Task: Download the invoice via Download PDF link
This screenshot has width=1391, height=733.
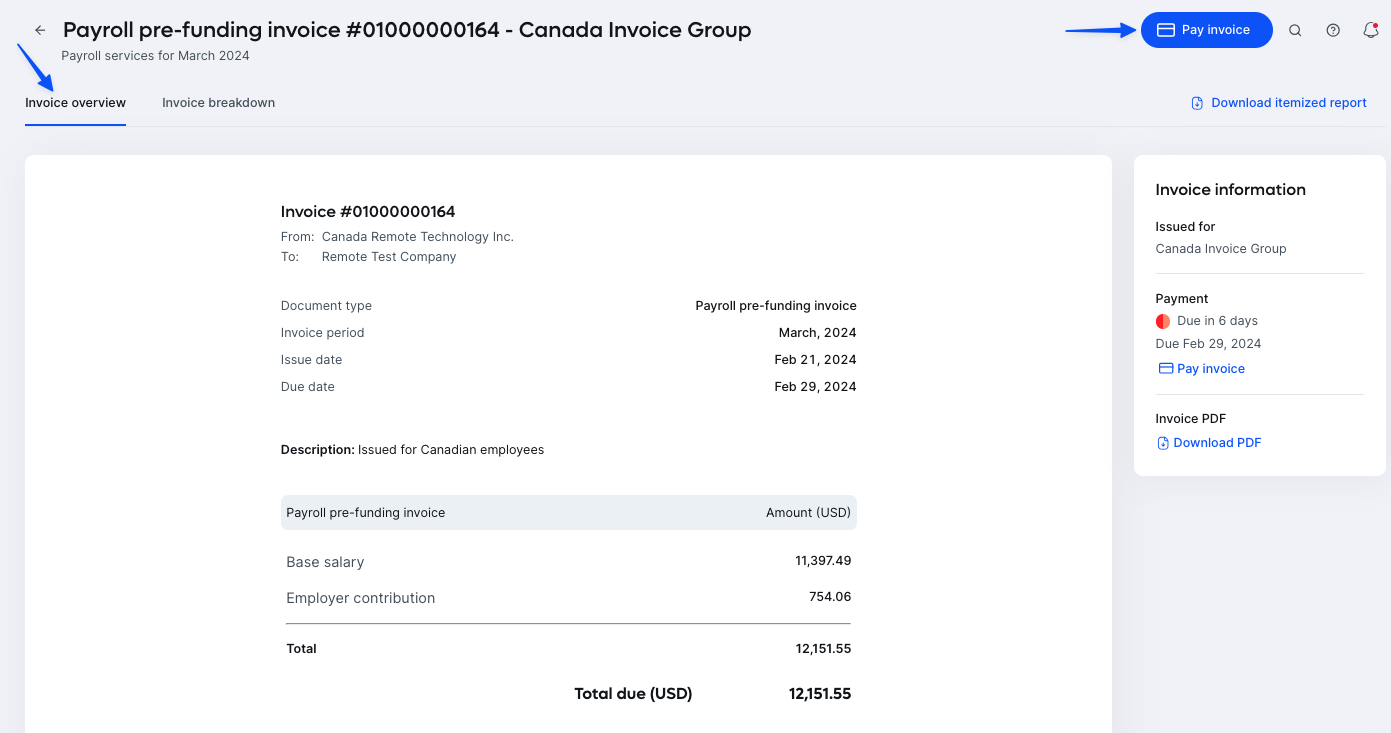Action: [1217, 442]
